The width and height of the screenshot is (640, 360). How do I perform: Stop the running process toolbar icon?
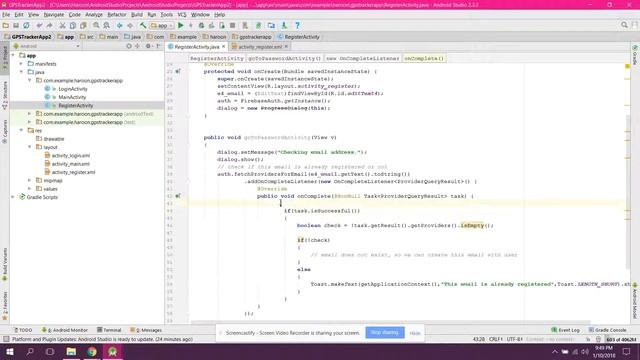click(232, 25)
